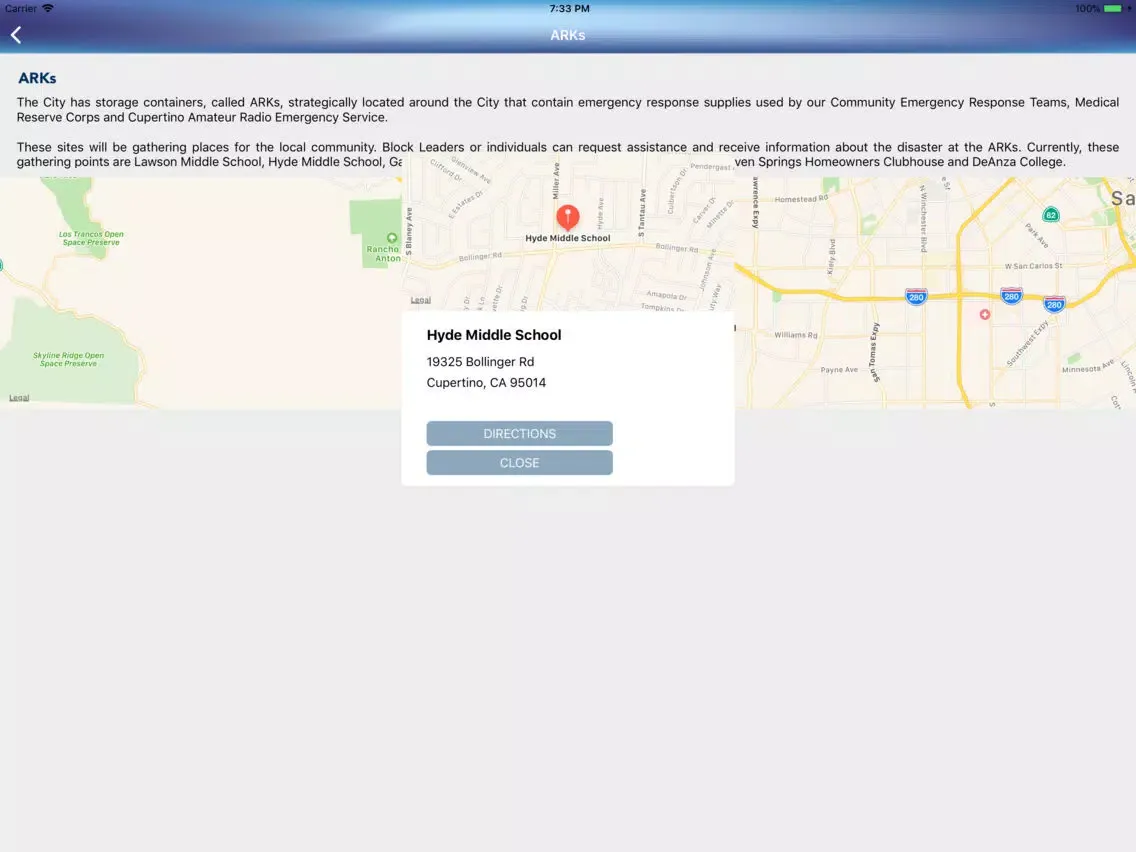Image resolution: width=1136 pixels, height=852 pixels.
Task: Tap the 7:33 PM clock in status bar
Action: 569,9
